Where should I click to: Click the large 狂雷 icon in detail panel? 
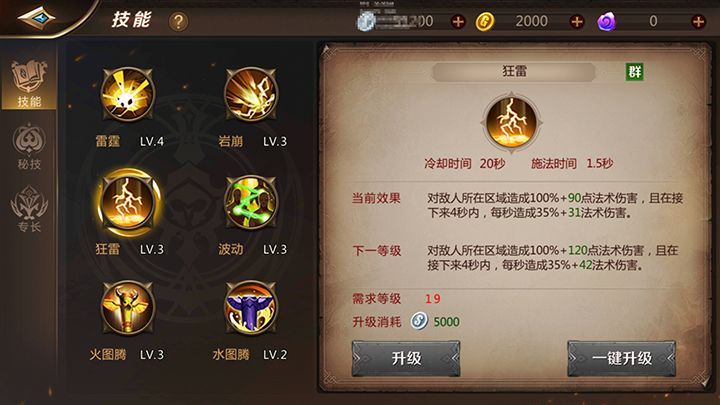pos(511,123)
